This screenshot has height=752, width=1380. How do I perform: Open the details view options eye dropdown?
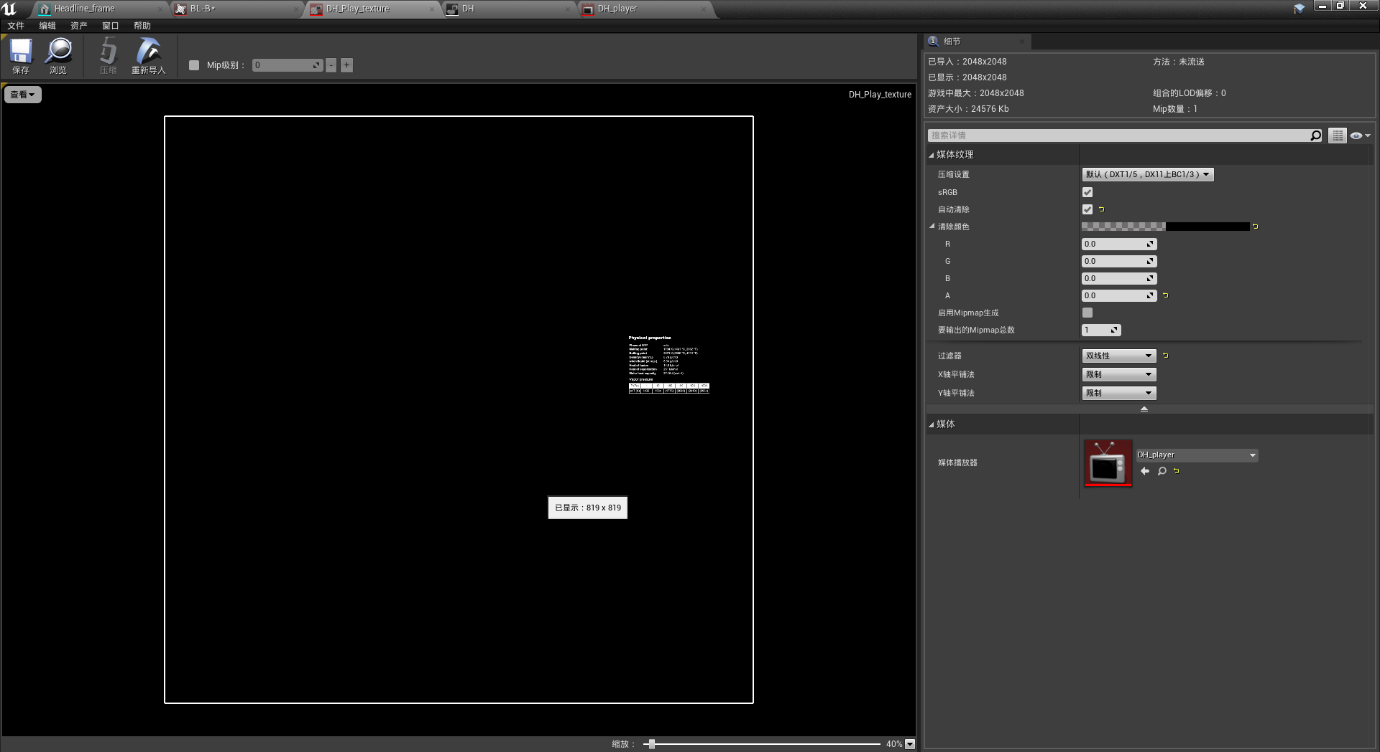pyautogui.click(x=1360, y=135)
